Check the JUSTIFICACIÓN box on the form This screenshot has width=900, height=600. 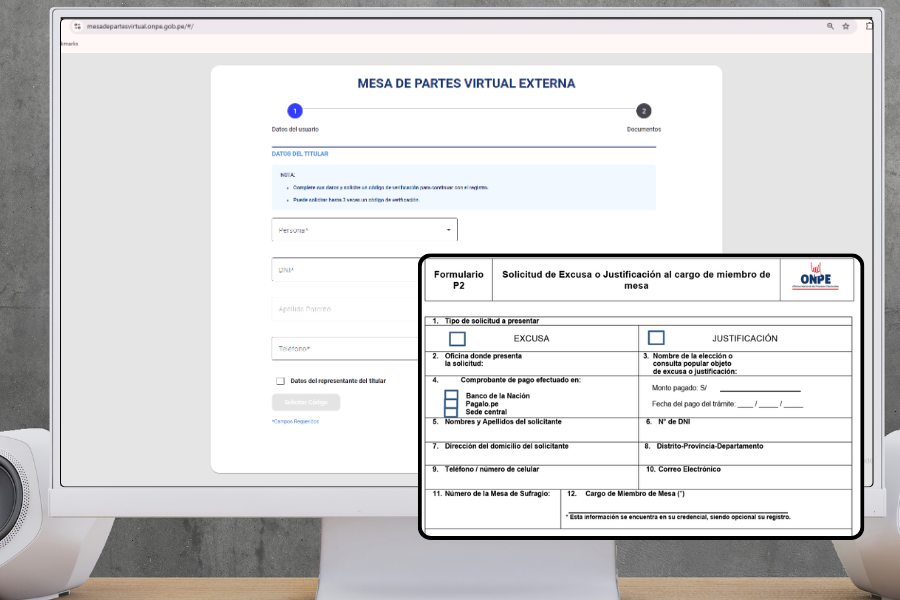(656, 338)
